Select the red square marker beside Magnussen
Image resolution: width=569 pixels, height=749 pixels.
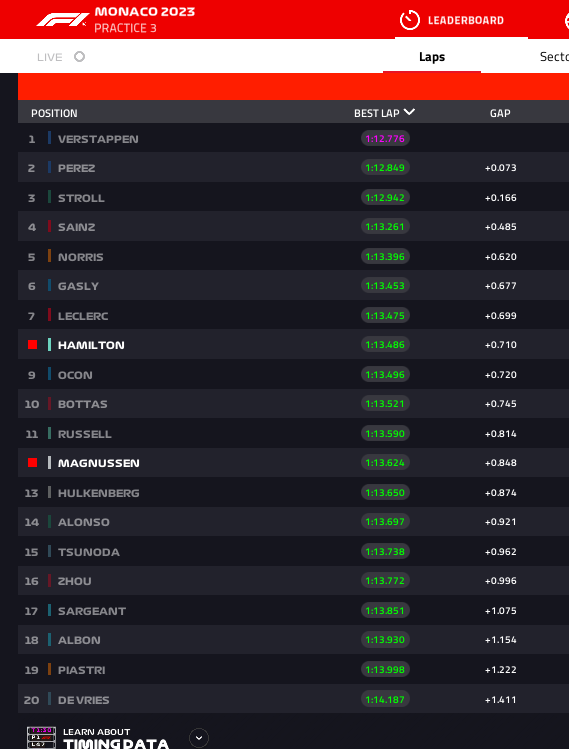point(32,462)
